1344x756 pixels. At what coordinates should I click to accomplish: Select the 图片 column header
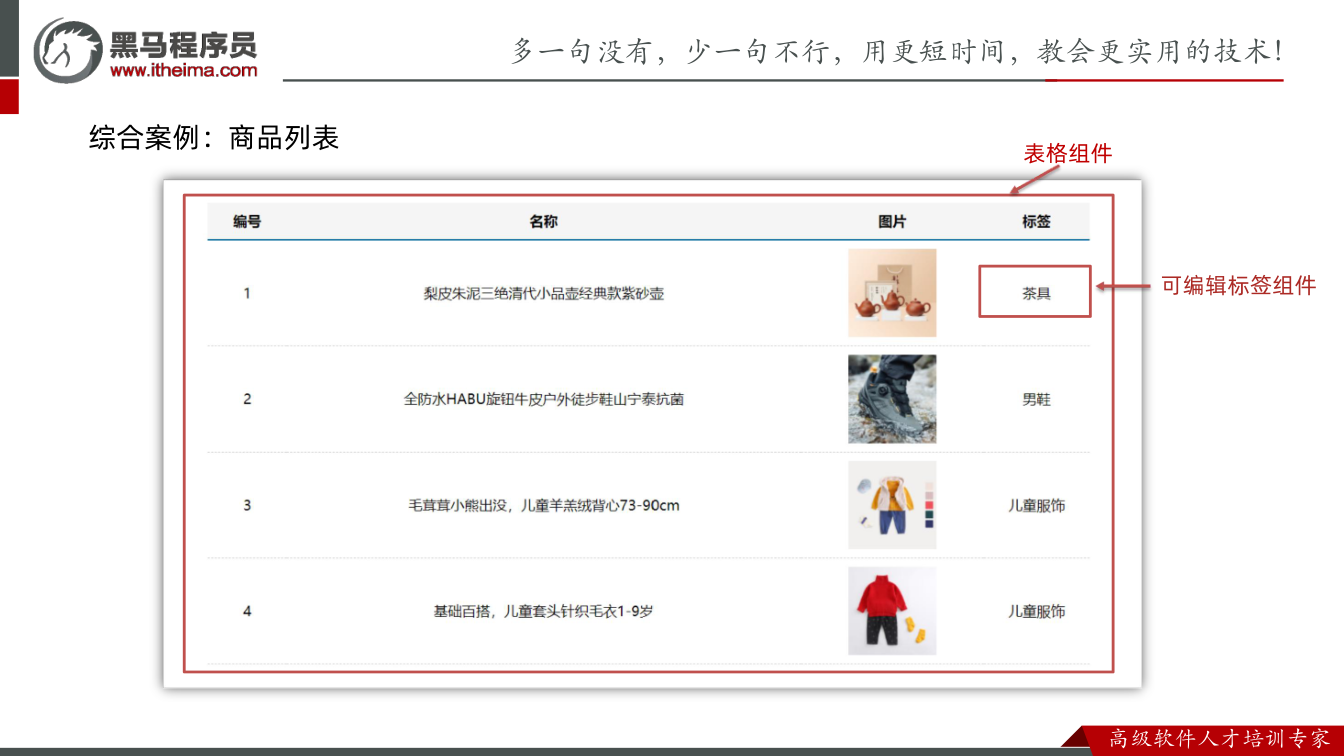[892, 222]
